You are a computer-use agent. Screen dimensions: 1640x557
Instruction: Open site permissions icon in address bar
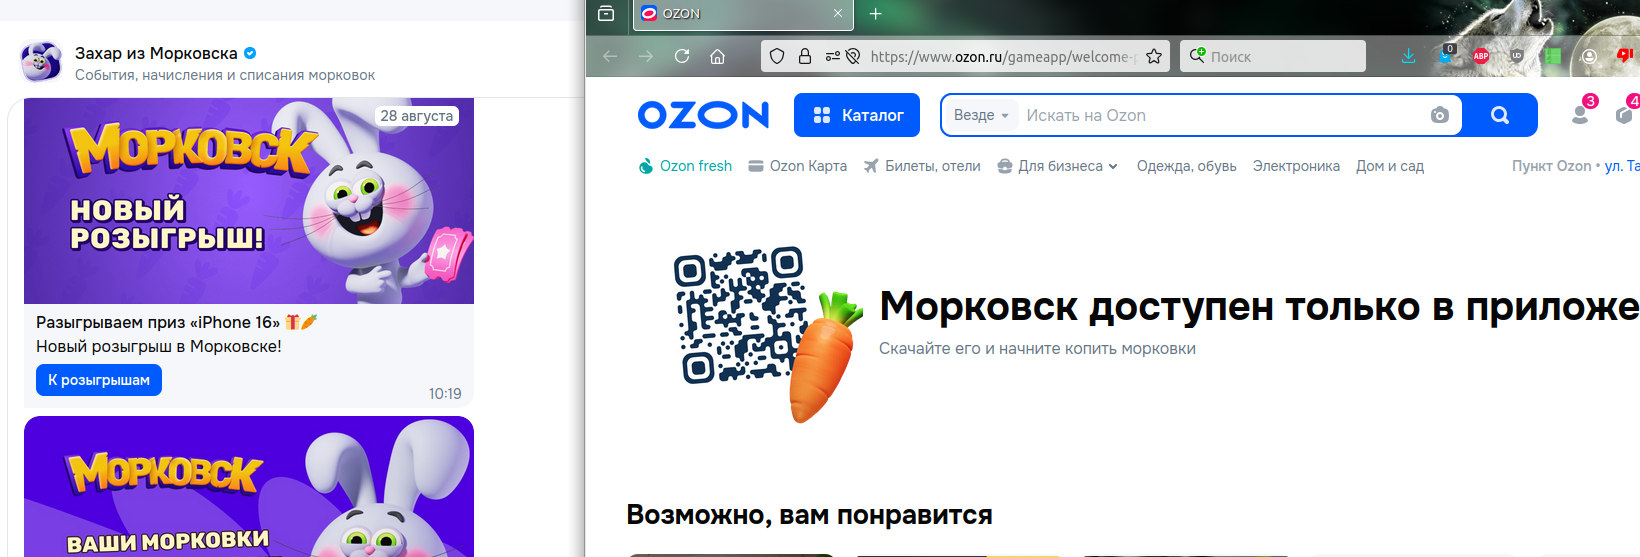(x=833, y=56)
